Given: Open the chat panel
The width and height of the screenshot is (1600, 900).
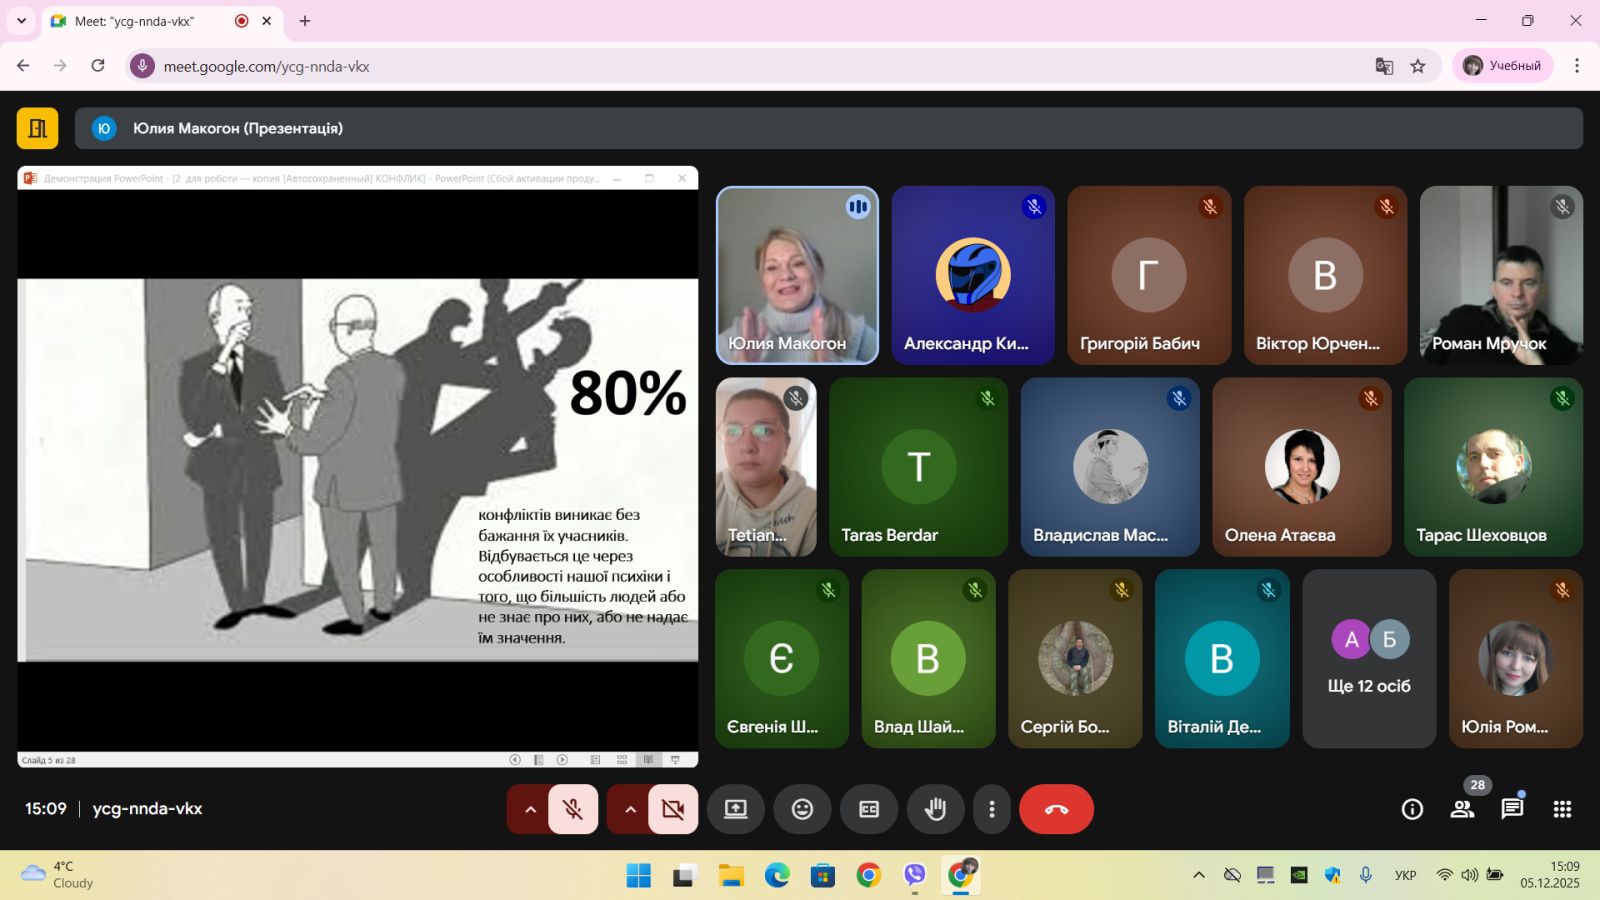Looking at the screenshot, I should click(1512, 809).
